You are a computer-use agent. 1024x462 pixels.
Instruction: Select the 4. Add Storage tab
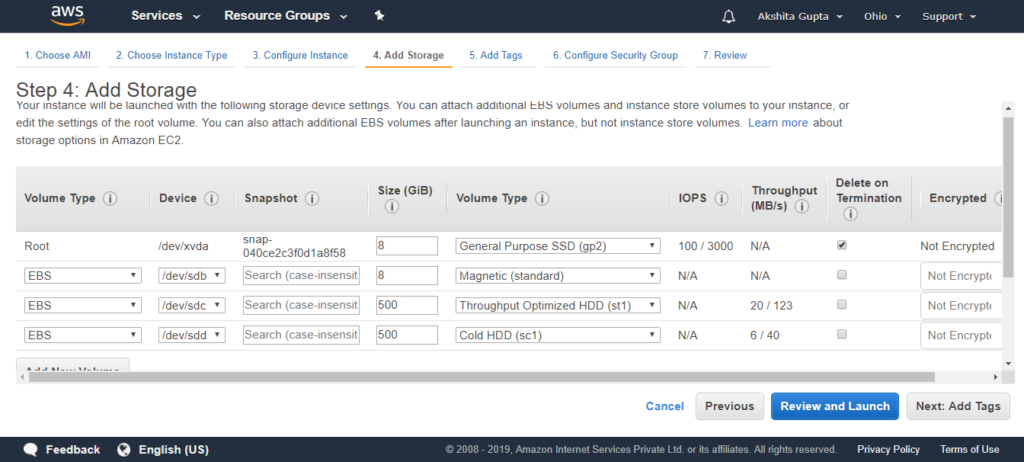[x=408, y=56]
